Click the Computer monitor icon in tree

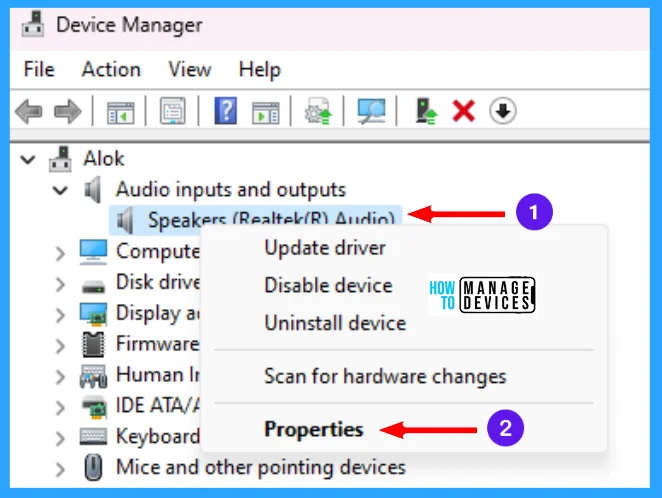click(x=93, y=252)
